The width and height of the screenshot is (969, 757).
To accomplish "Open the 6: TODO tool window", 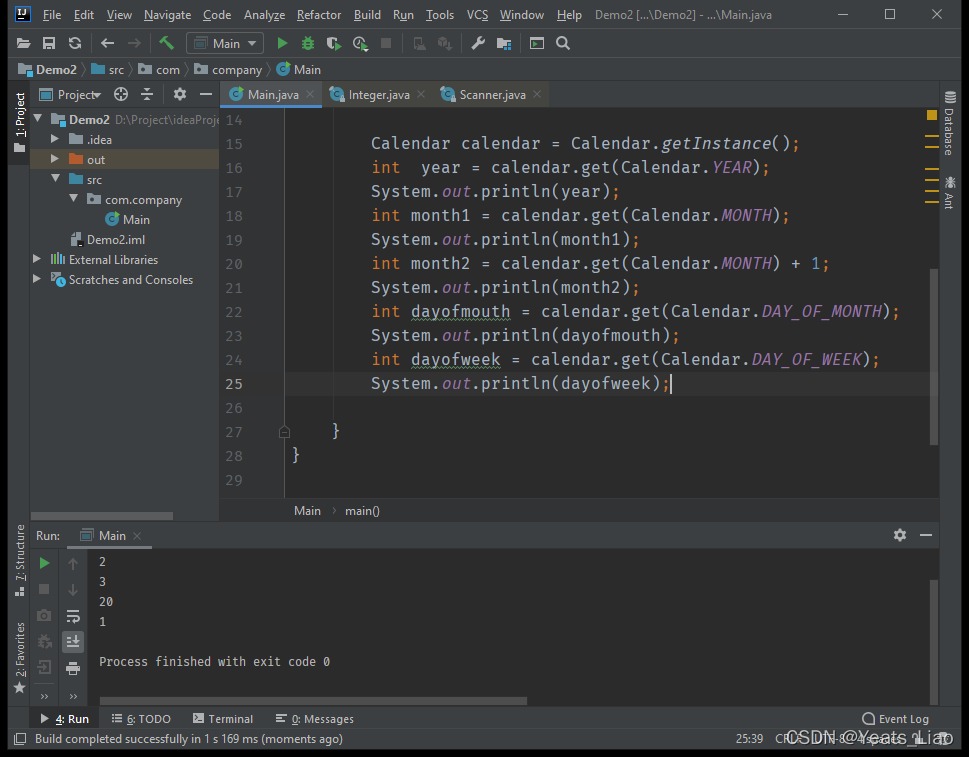I will [141, 719].
